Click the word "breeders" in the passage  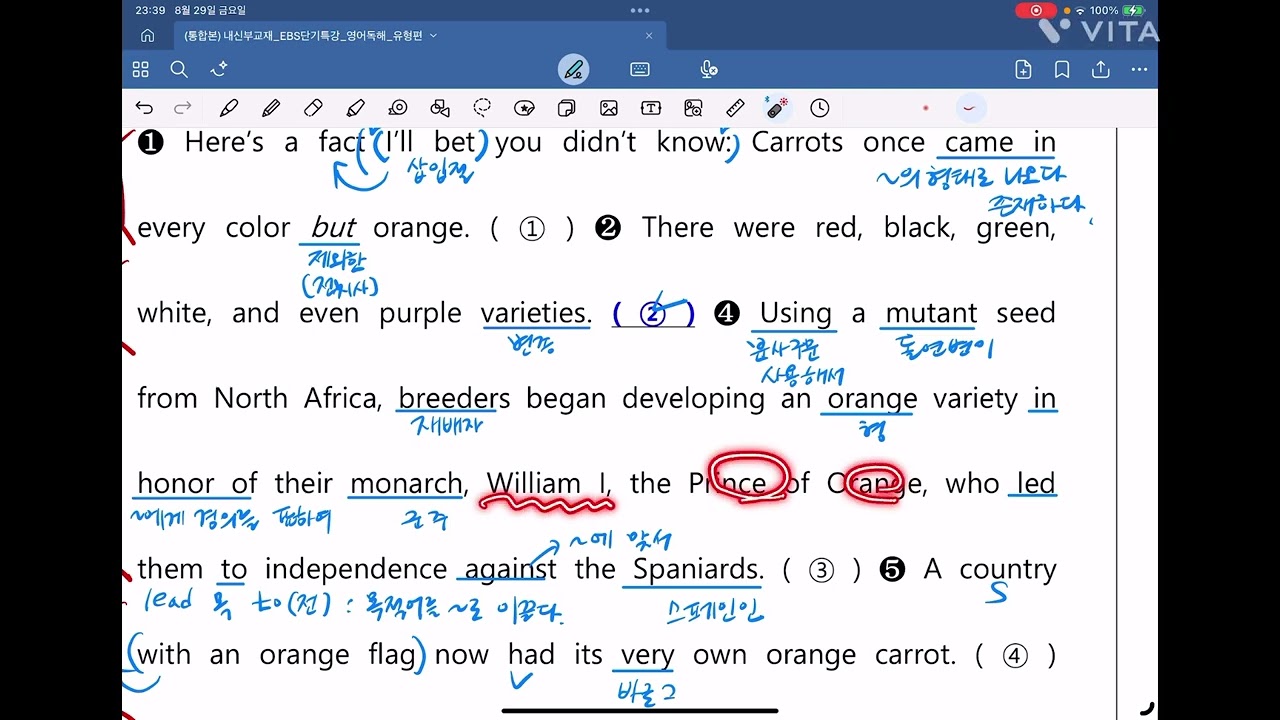454,398
